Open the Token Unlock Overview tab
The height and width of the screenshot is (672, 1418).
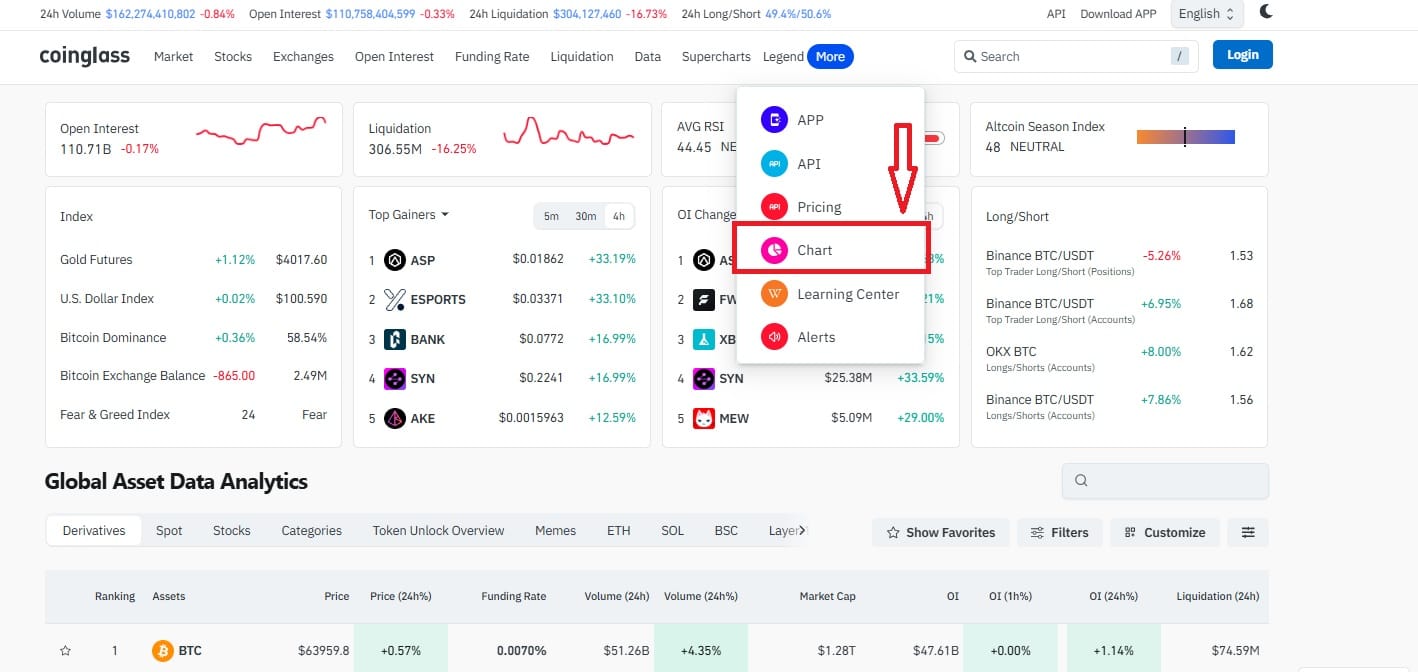click(x=438, y=531)
